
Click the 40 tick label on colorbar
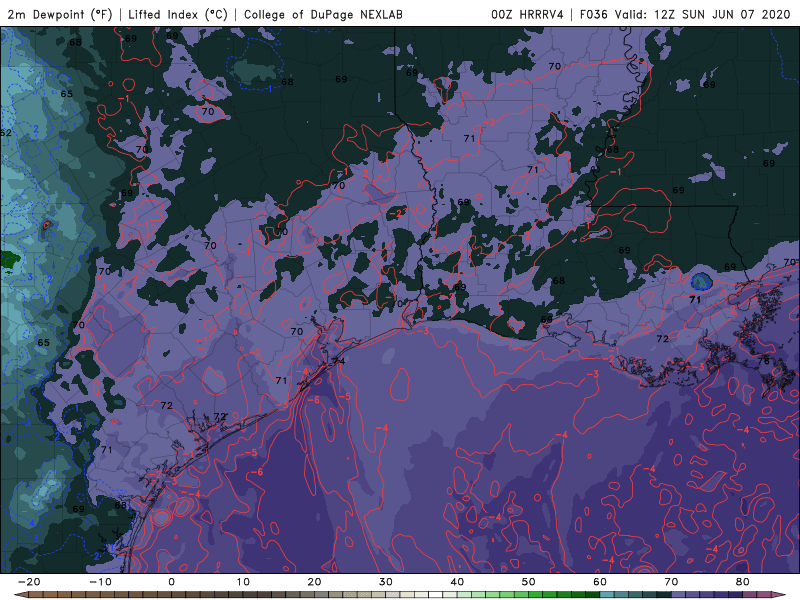pos(457,582)
